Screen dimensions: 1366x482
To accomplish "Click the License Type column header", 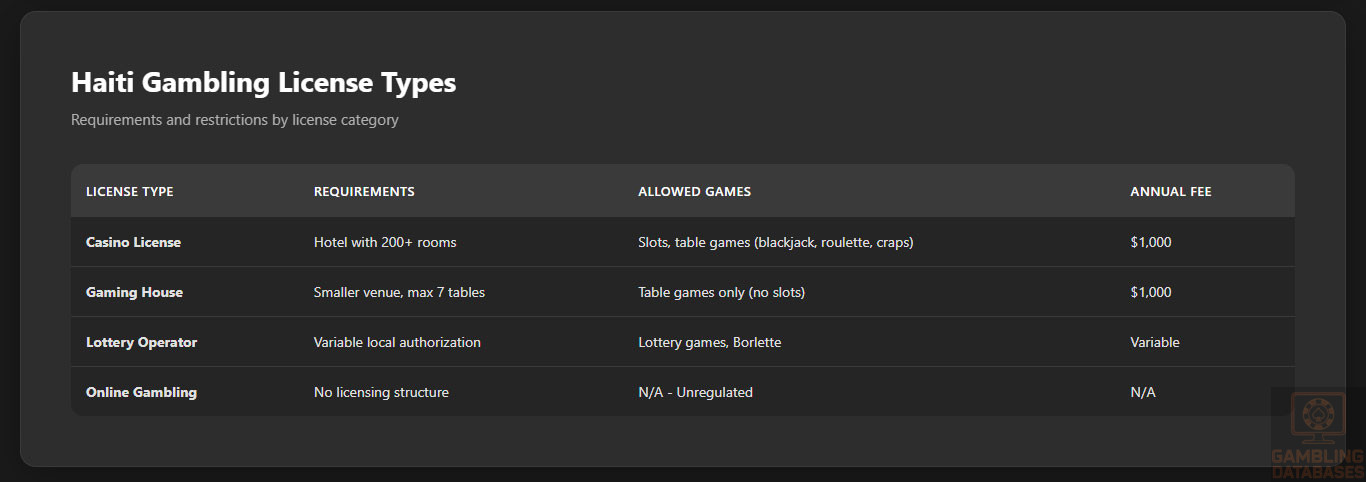I will [x=129, y=191].
